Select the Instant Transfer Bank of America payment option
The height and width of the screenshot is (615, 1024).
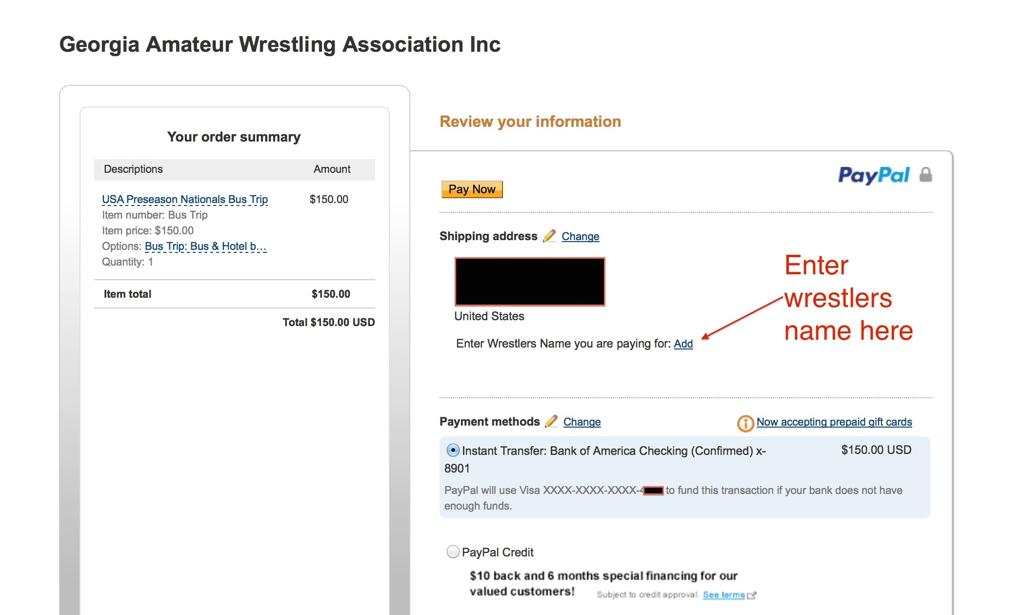click(450, 449)
